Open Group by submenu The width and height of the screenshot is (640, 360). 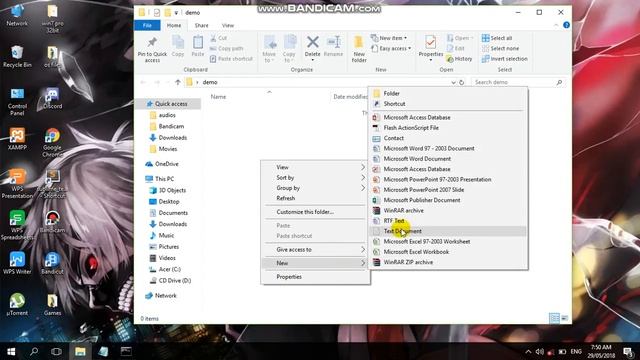315,188
